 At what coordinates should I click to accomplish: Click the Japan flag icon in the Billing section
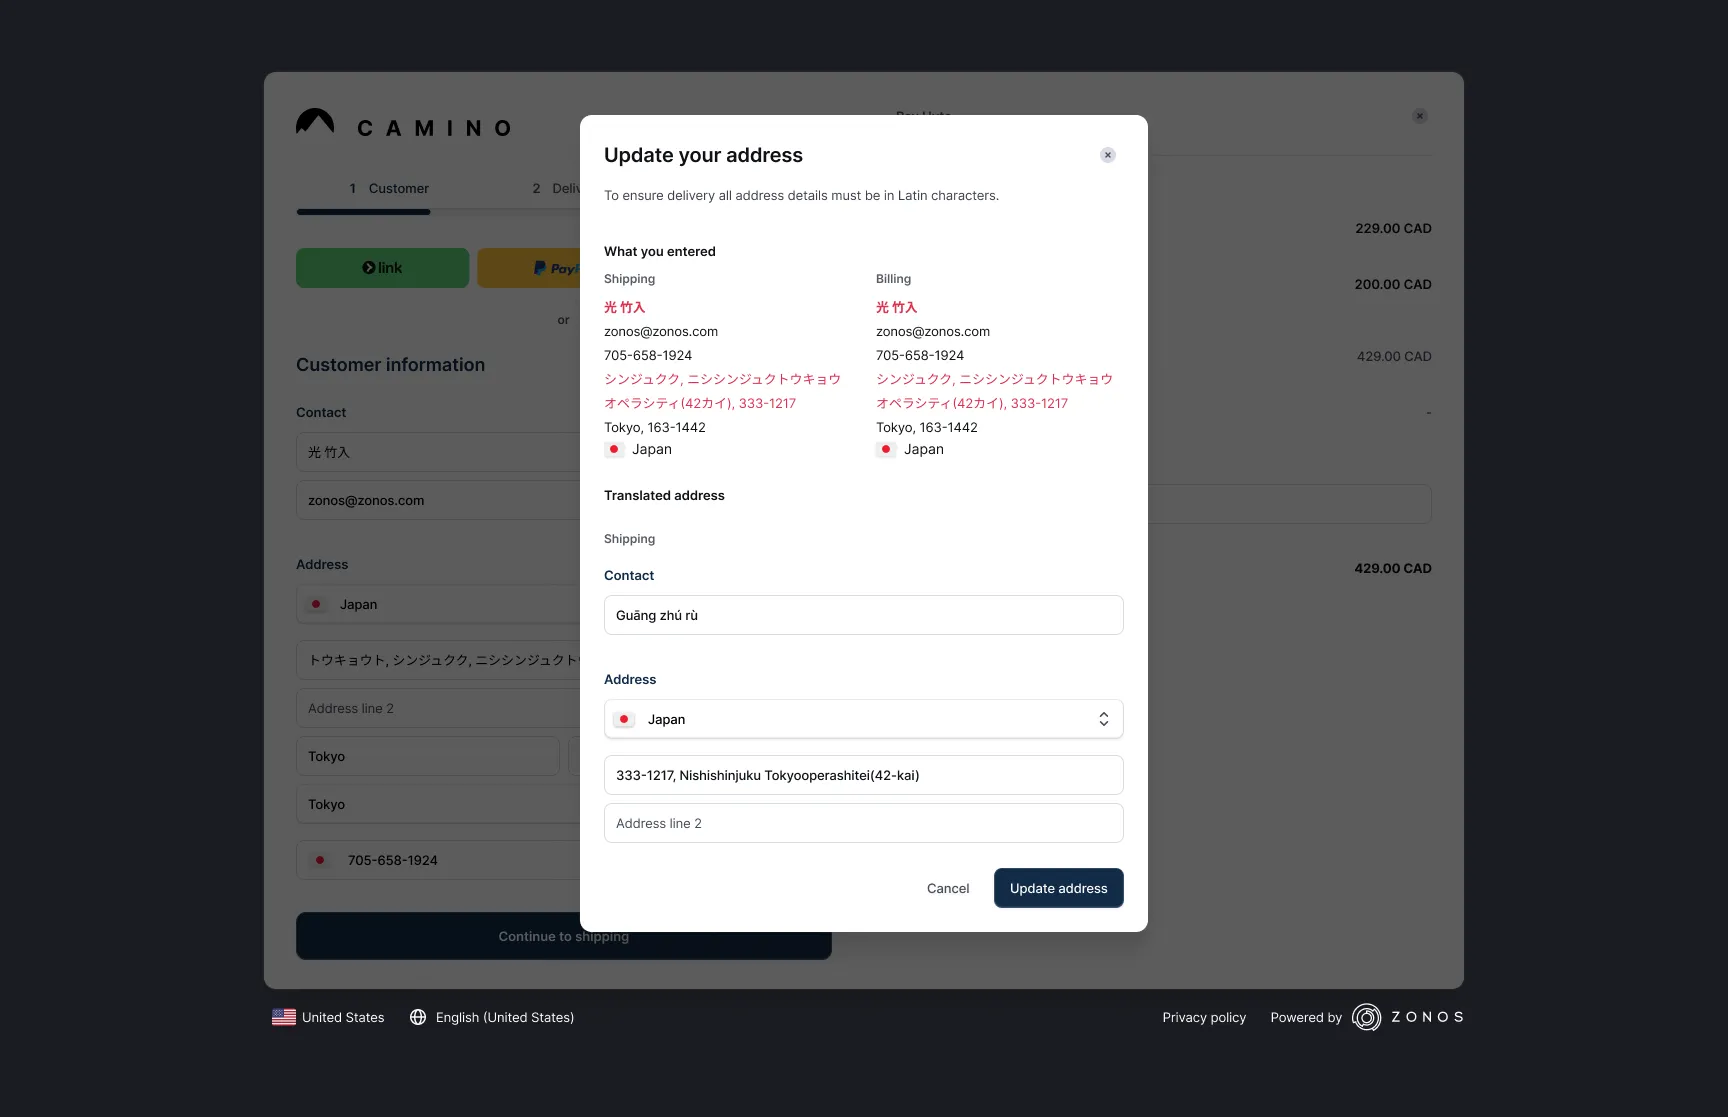pyautogui.click(x=885, y=450)
